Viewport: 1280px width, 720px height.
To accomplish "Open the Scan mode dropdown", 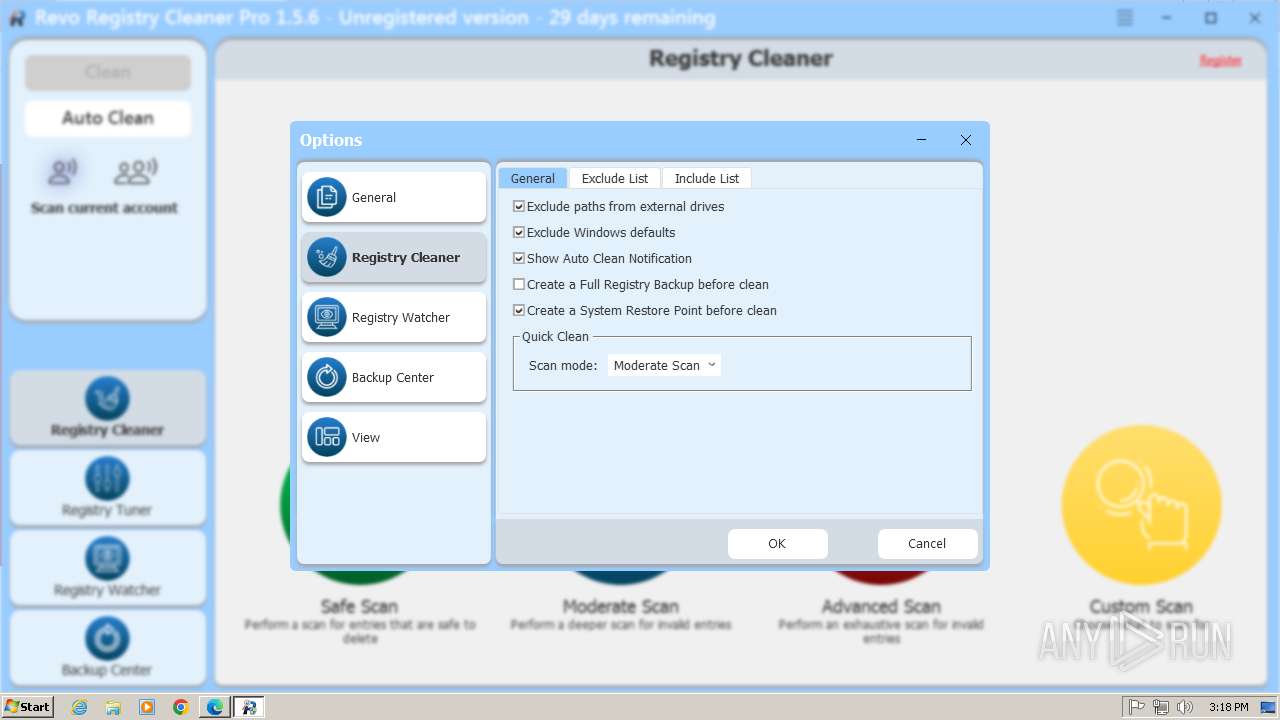I will [x=664, y=365].
